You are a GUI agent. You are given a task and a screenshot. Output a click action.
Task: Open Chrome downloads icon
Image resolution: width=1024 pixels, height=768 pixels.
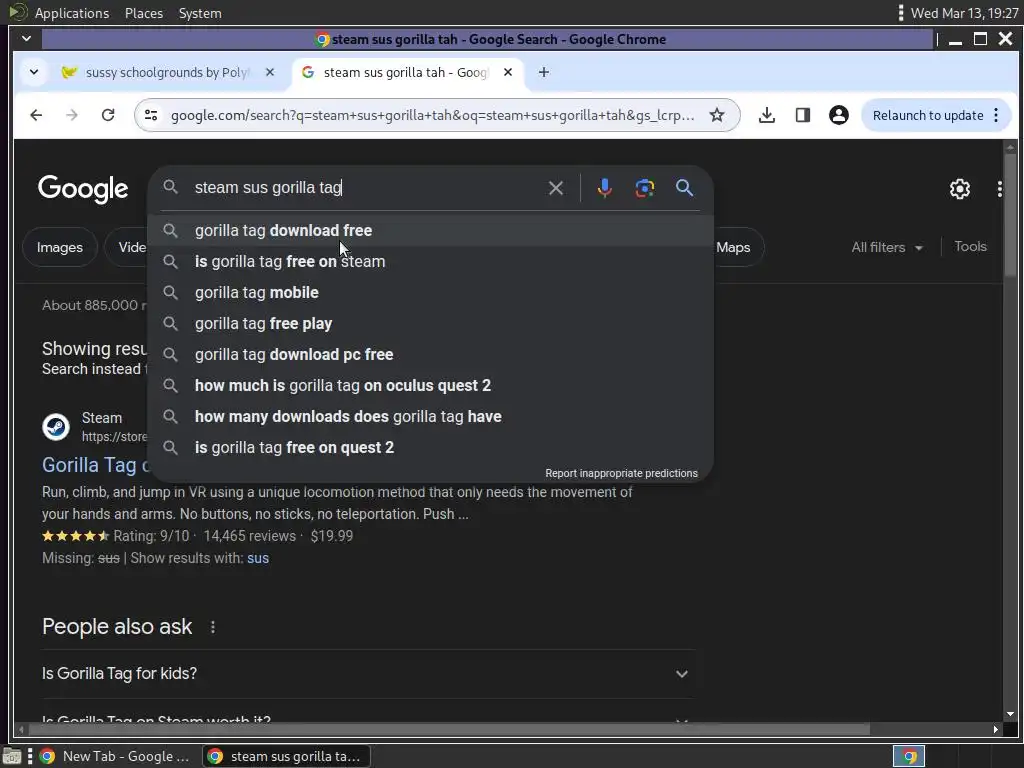tap(767, 115)
